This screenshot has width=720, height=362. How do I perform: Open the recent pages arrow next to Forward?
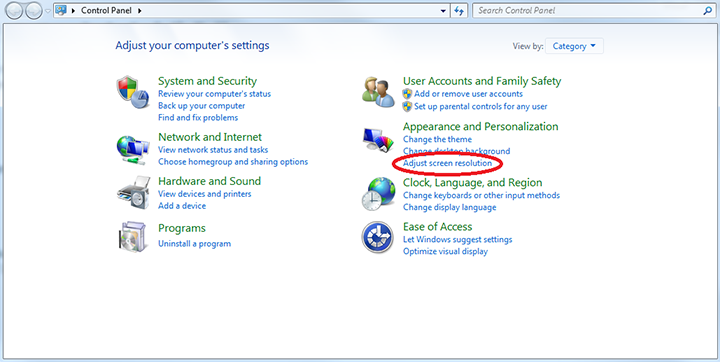click(47, 11)
